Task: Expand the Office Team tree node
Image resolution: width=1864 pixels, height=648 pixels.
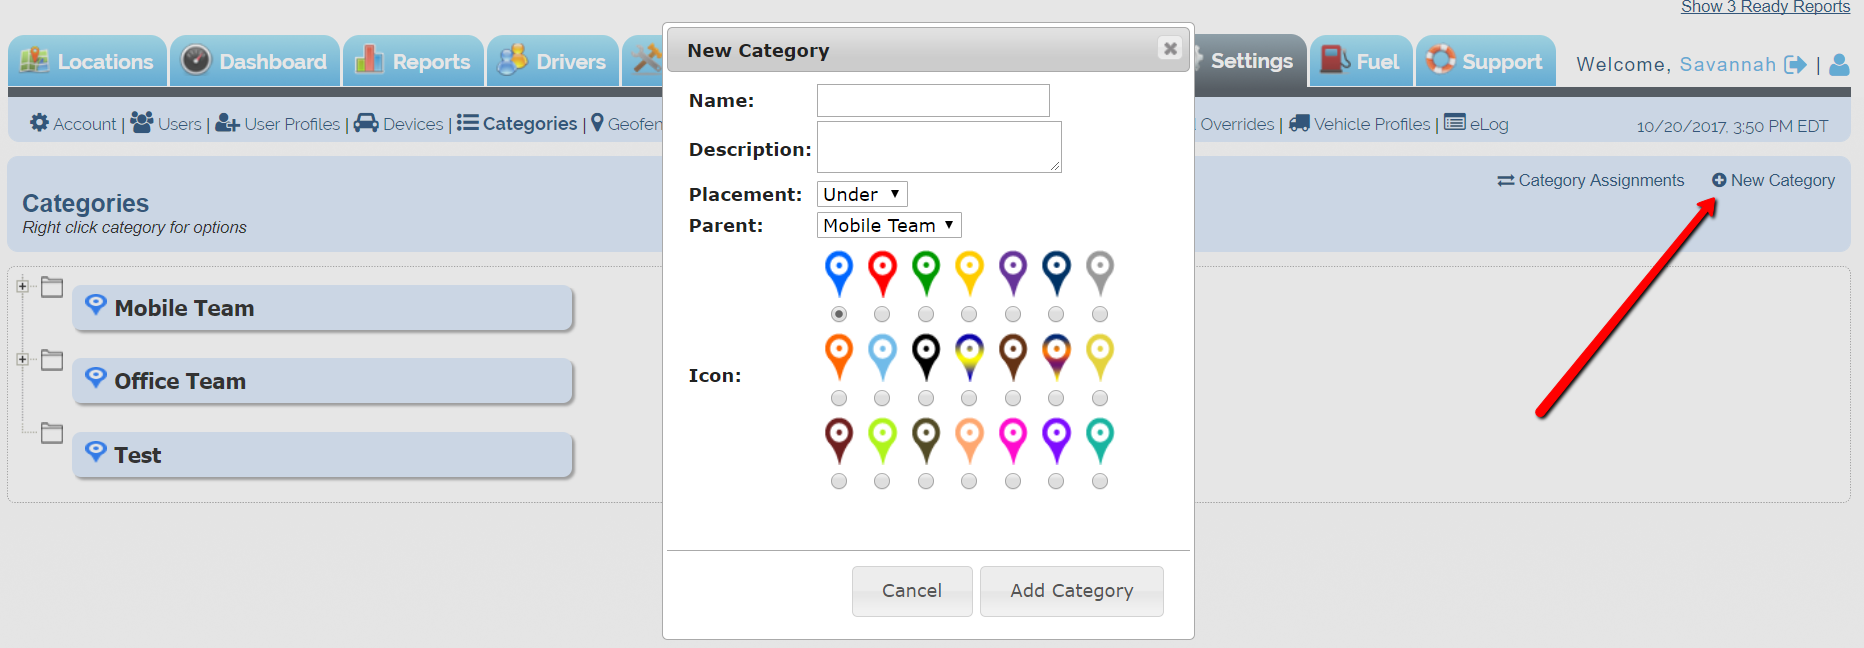Action: pyautogui.click(x=22, y=359)
